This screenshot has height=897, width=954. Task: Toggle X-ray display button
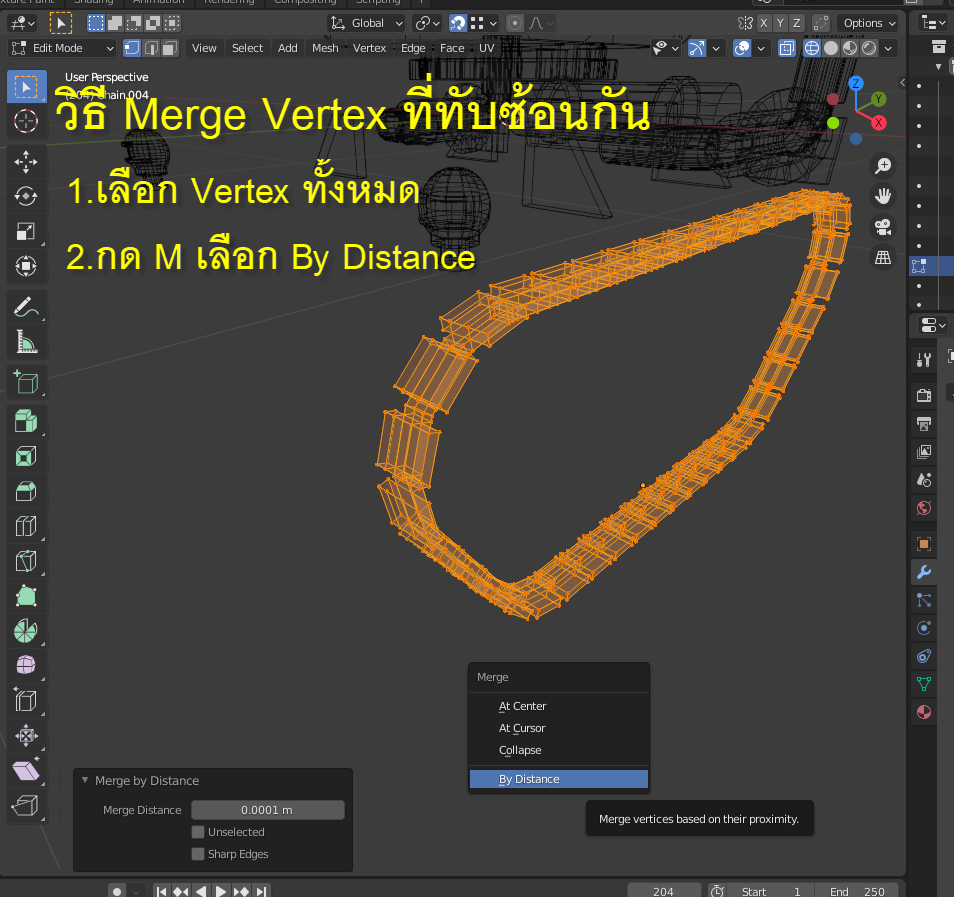point(787,48)
